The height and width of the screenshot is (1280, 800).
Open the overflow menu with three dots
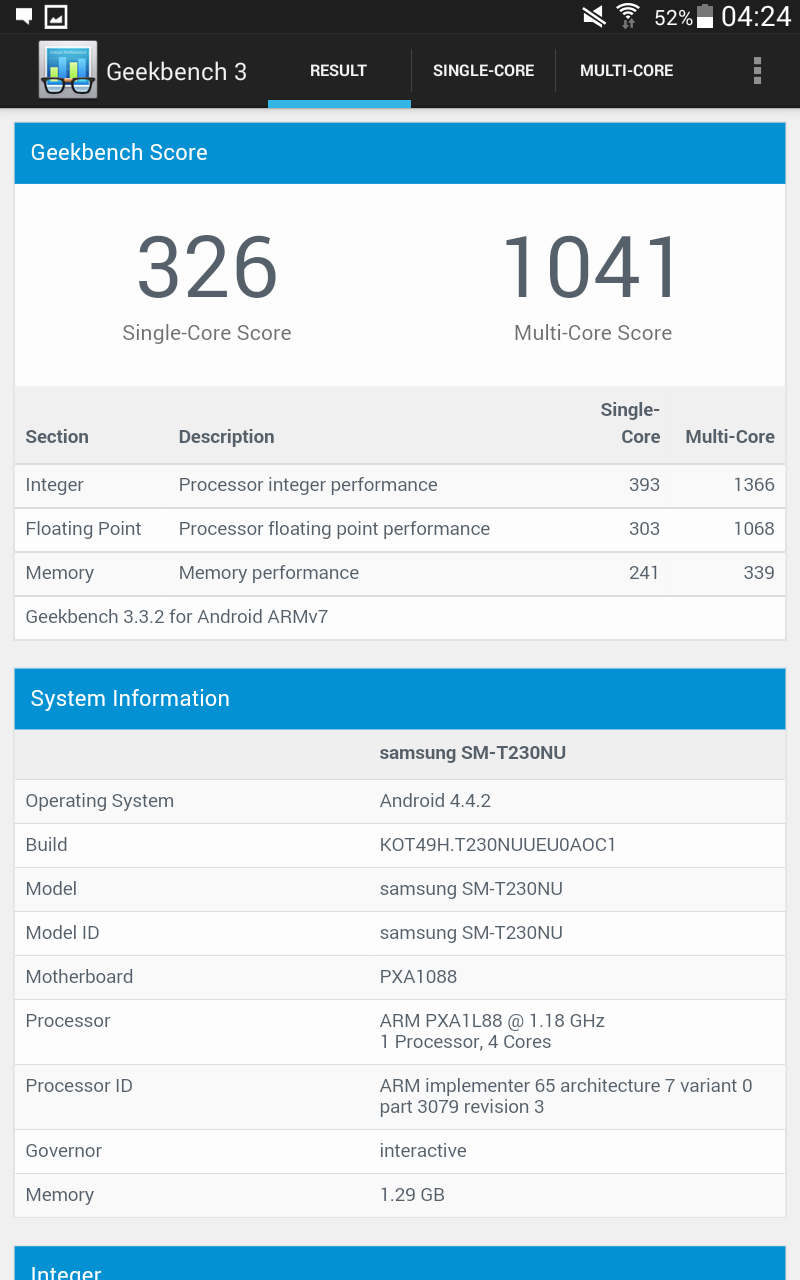[x=757, y=70]
